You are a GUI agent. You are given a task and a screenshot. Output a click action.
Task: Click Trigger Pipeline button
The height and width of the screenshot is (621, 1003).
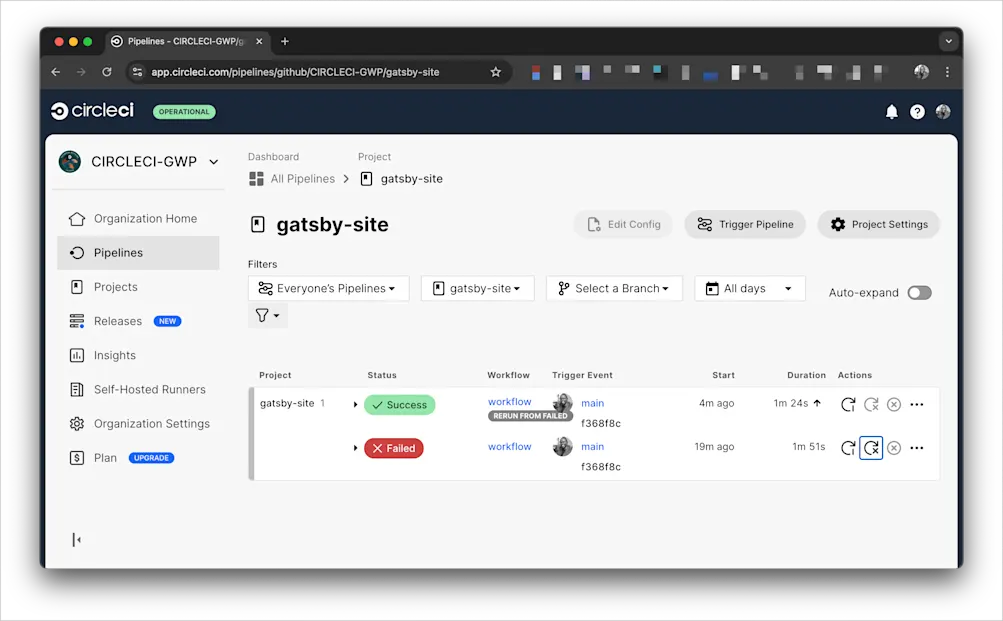click(x=745, y=224)
